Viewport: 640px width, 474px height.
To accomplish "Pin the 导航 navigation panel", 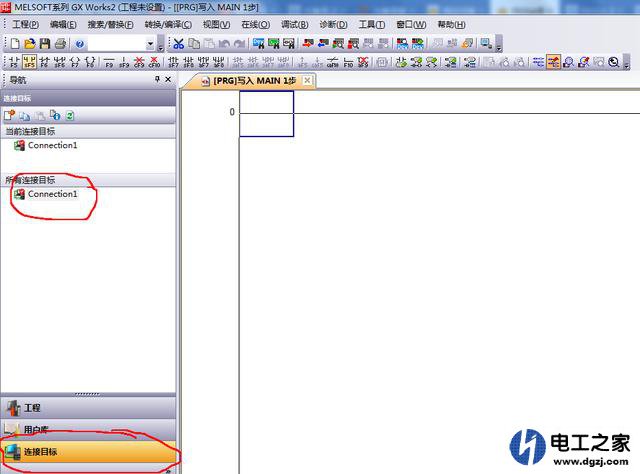I will 158,79.
